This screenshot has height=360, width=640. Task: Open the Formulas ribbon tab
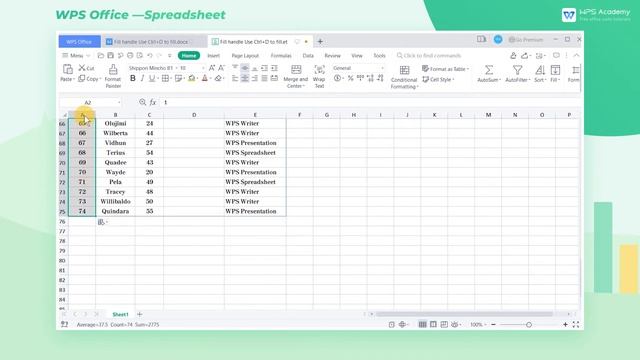pyautogui.click(x=281, y=56)
